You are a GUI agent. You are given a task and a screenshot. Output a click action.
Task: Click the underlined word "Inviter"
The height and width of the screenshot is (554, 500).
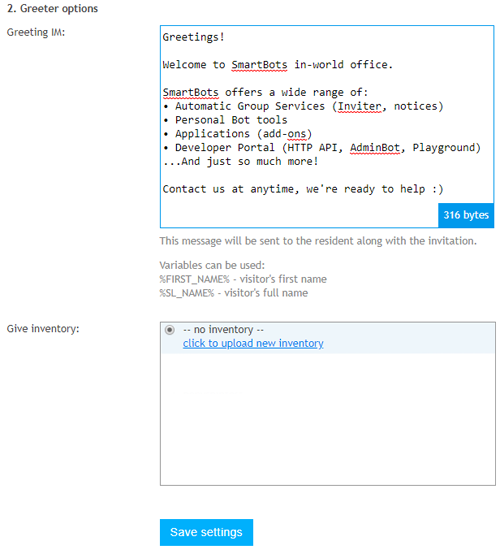pyautogui.click(x=360, y=106)
